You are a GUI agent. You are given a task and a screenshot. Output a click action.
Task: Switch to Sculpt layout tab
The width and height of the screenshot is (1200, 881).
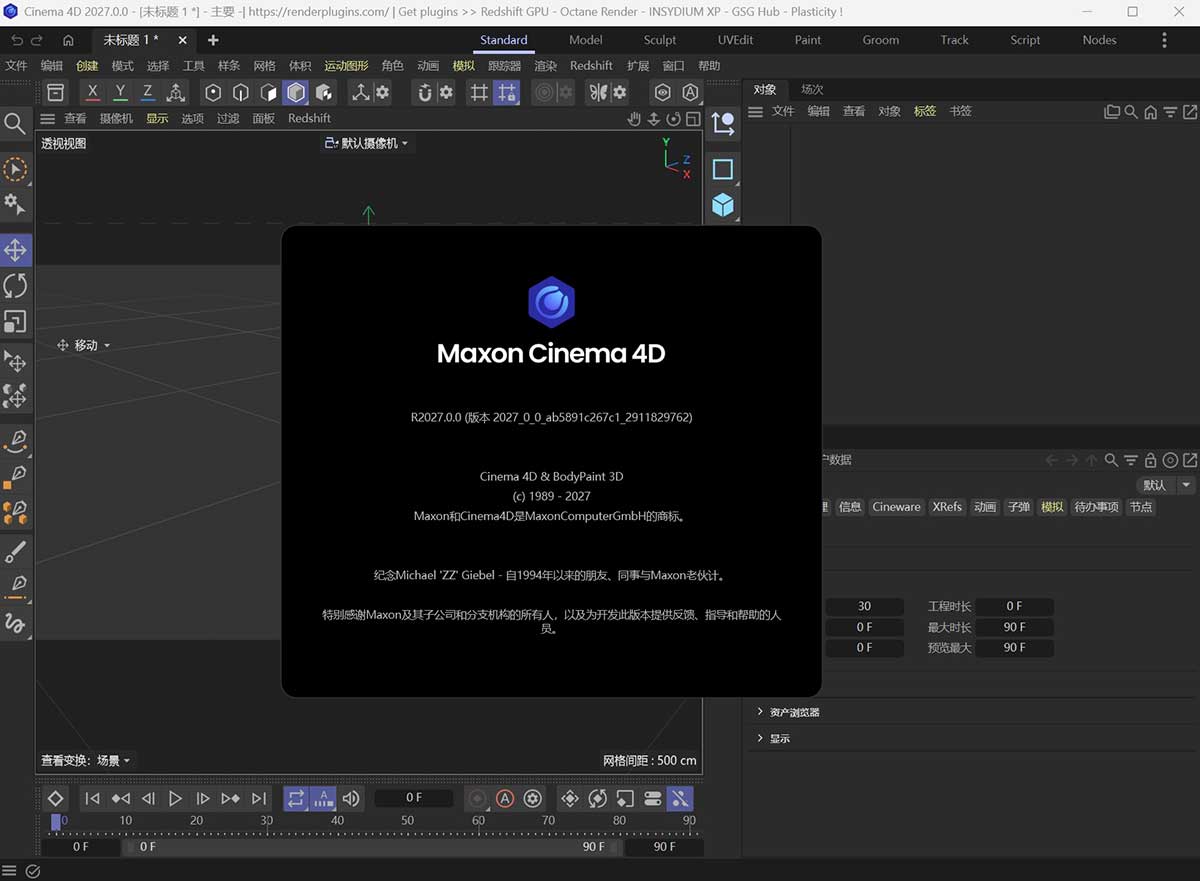coord(660,40)
